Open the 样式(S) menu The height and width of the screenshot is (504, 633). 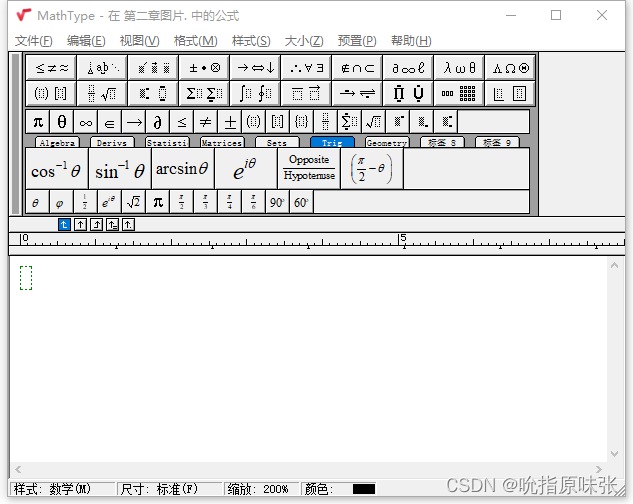point(251,41)
